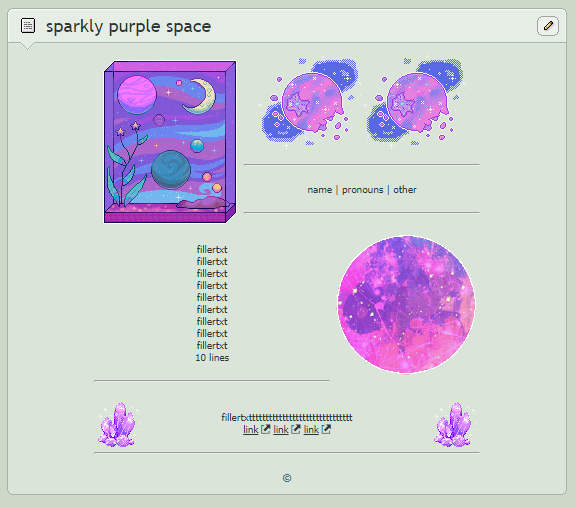This screenshot has height=508, width=576.
Task: Click the large round galaxy image
Action: [x=406, y=304]
